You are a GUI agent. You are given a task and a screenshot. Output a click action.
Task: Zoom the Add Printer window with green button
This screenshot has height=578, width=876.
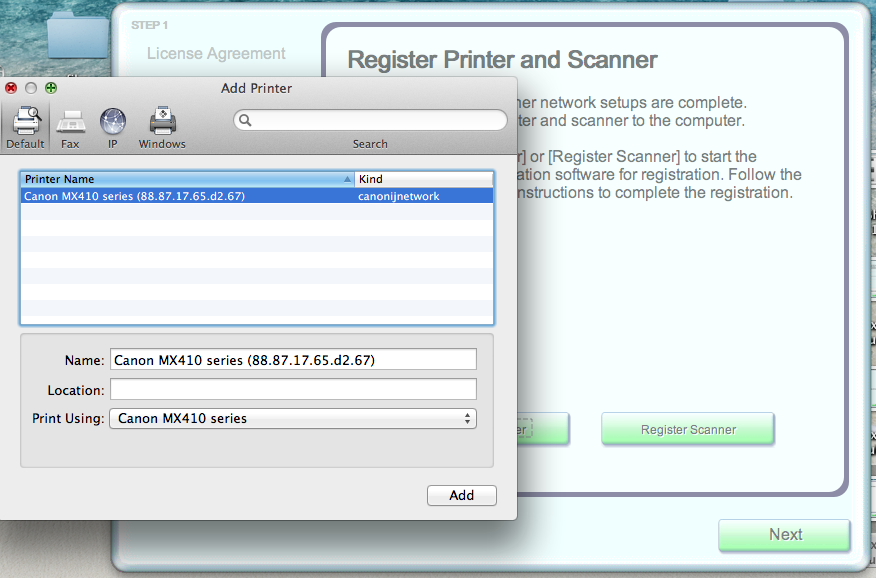pyautogui.click(x=51, y=88)
